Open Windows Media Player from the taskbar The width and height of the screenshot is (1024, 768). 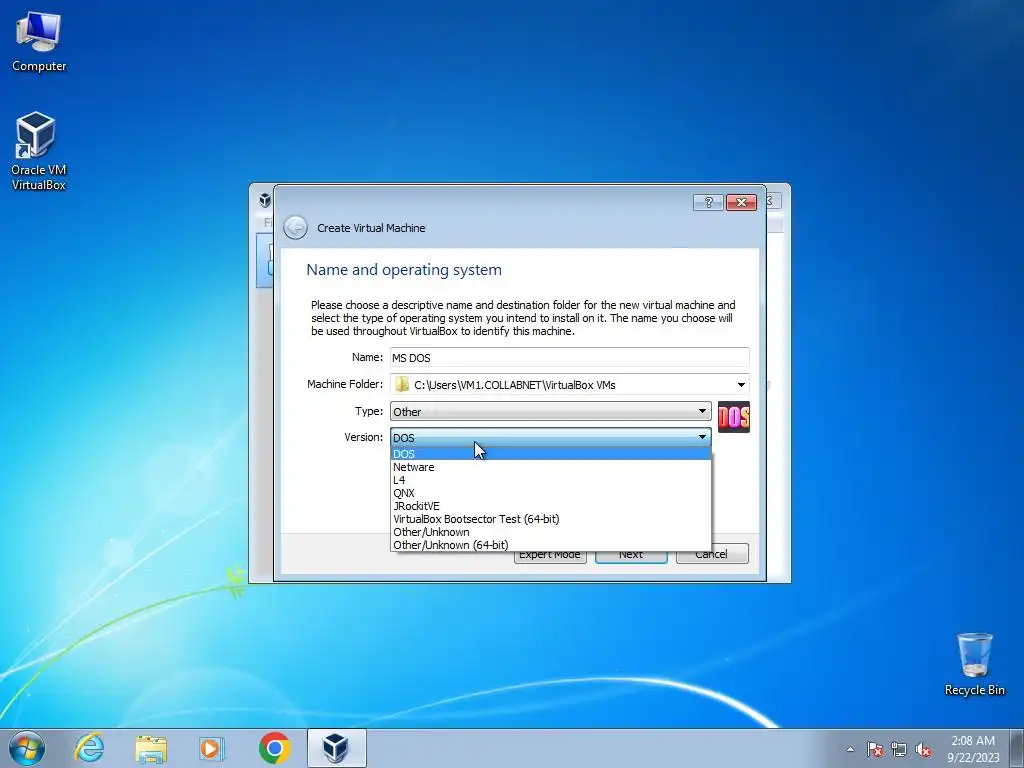click(x=212, y=748)
